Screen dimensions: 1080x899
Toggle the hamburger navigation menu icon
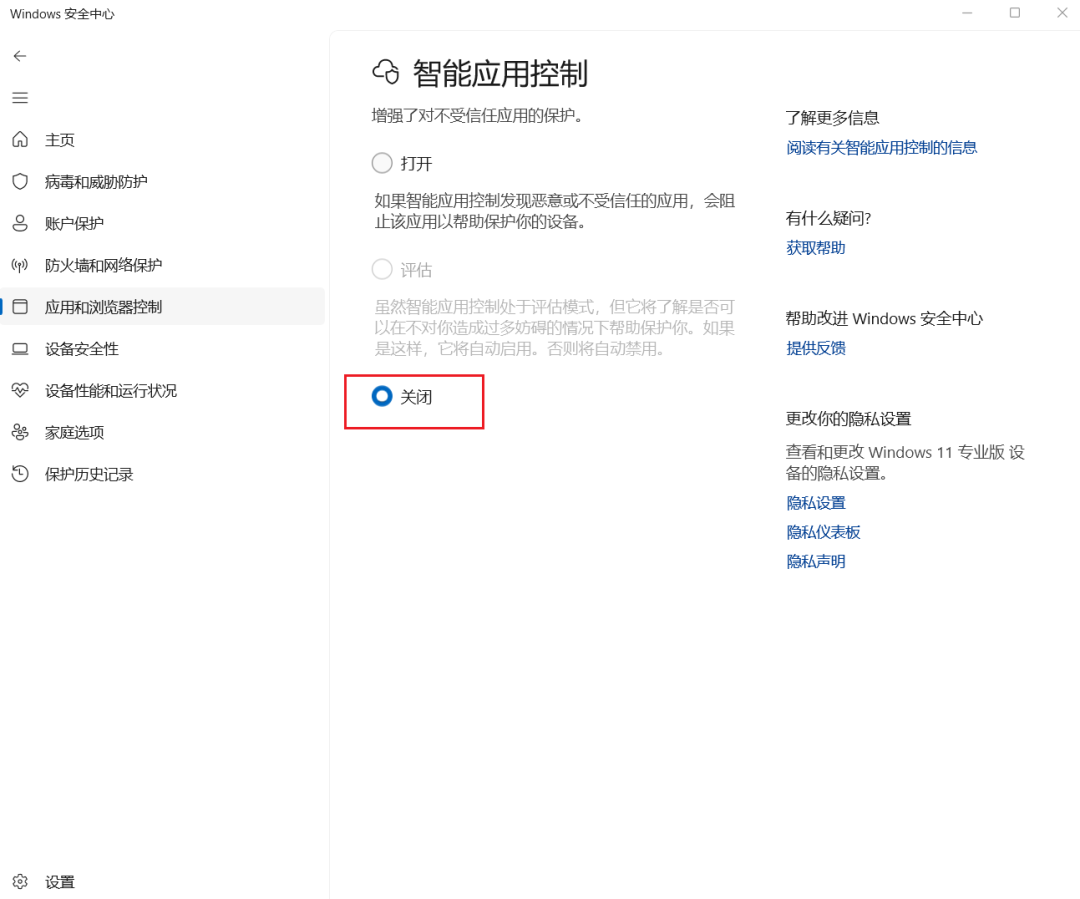point(20,98)
